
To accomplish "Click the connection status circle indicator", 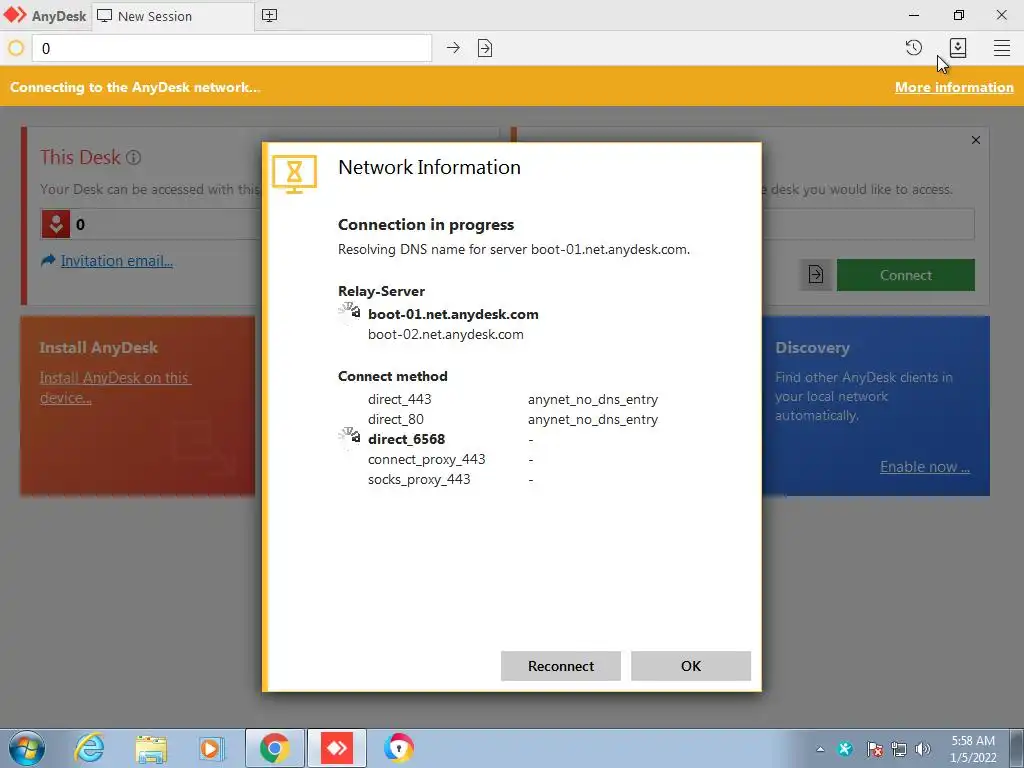I will [x=16, y=48].
